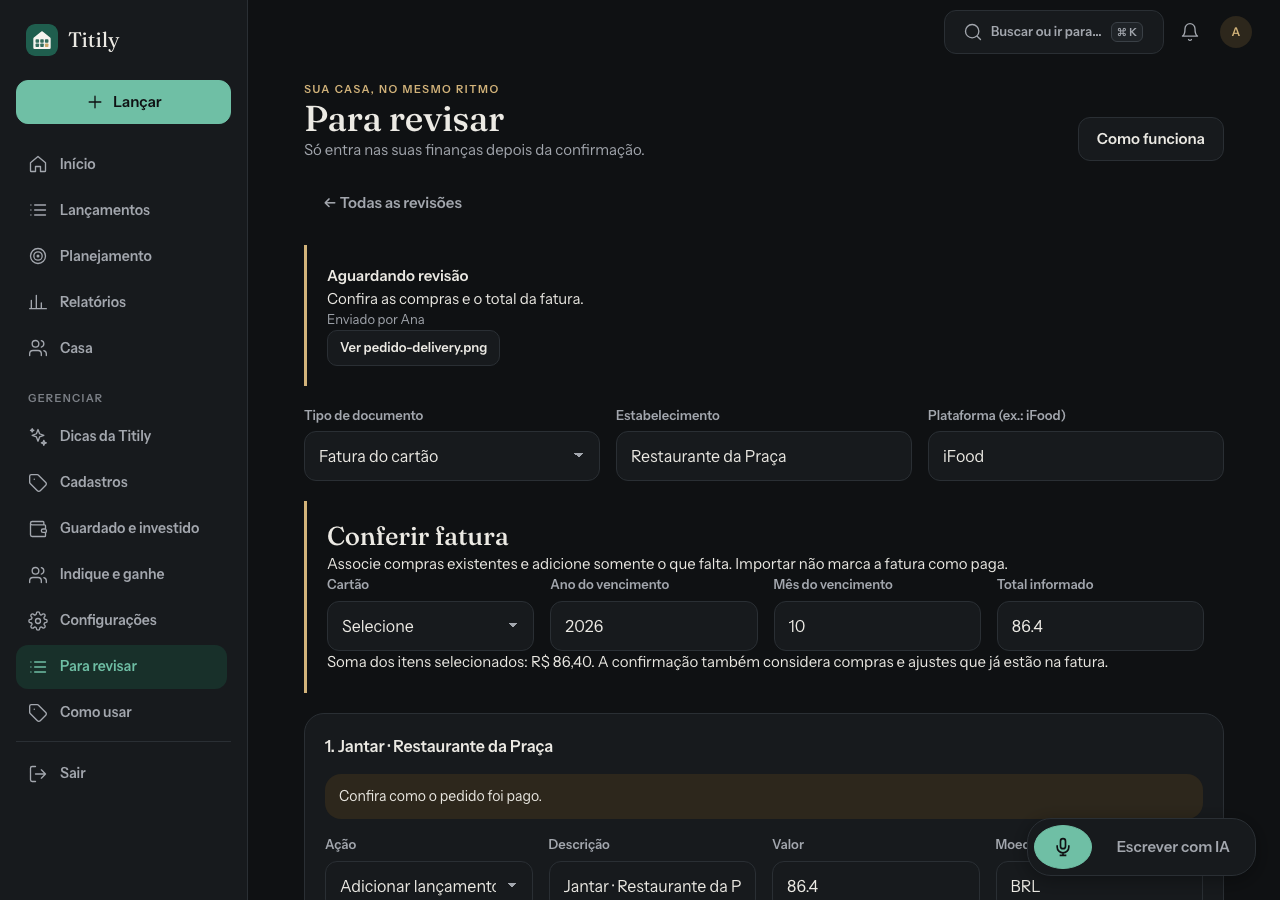Click the home icon beside Início

coord(38,164)
